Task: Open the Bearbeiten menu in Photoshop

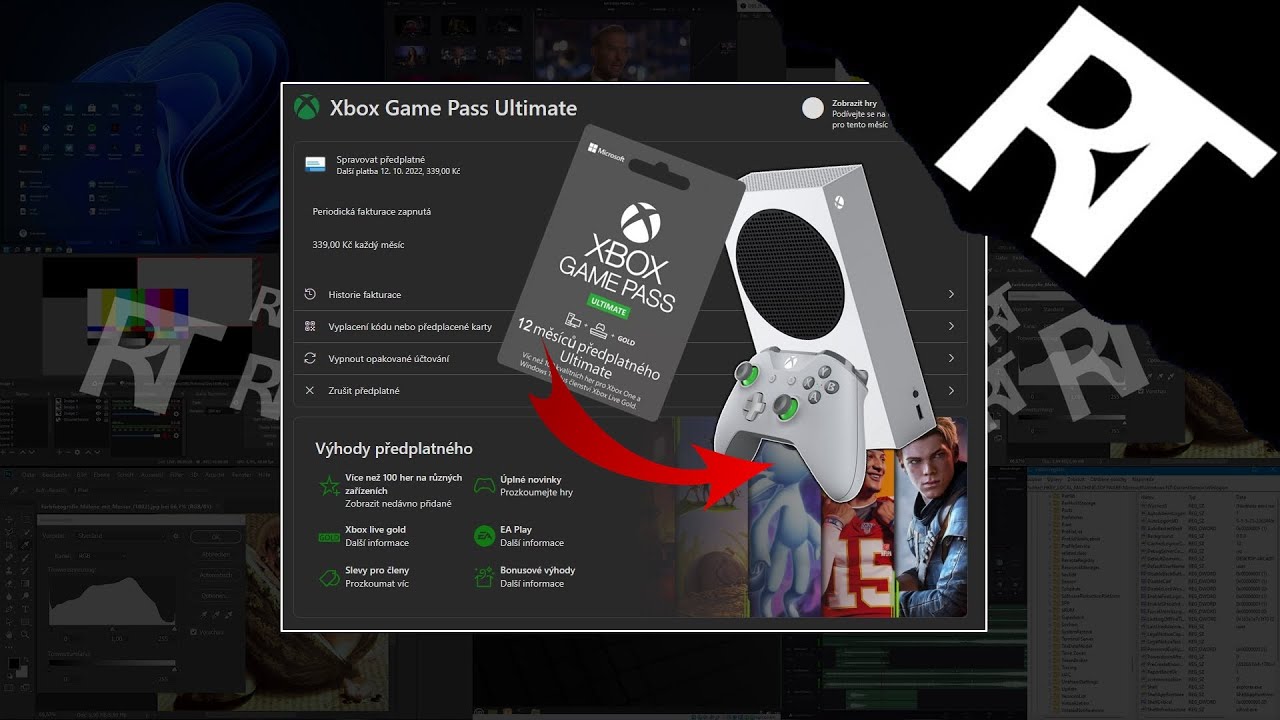Action: (x=55, y=475)
